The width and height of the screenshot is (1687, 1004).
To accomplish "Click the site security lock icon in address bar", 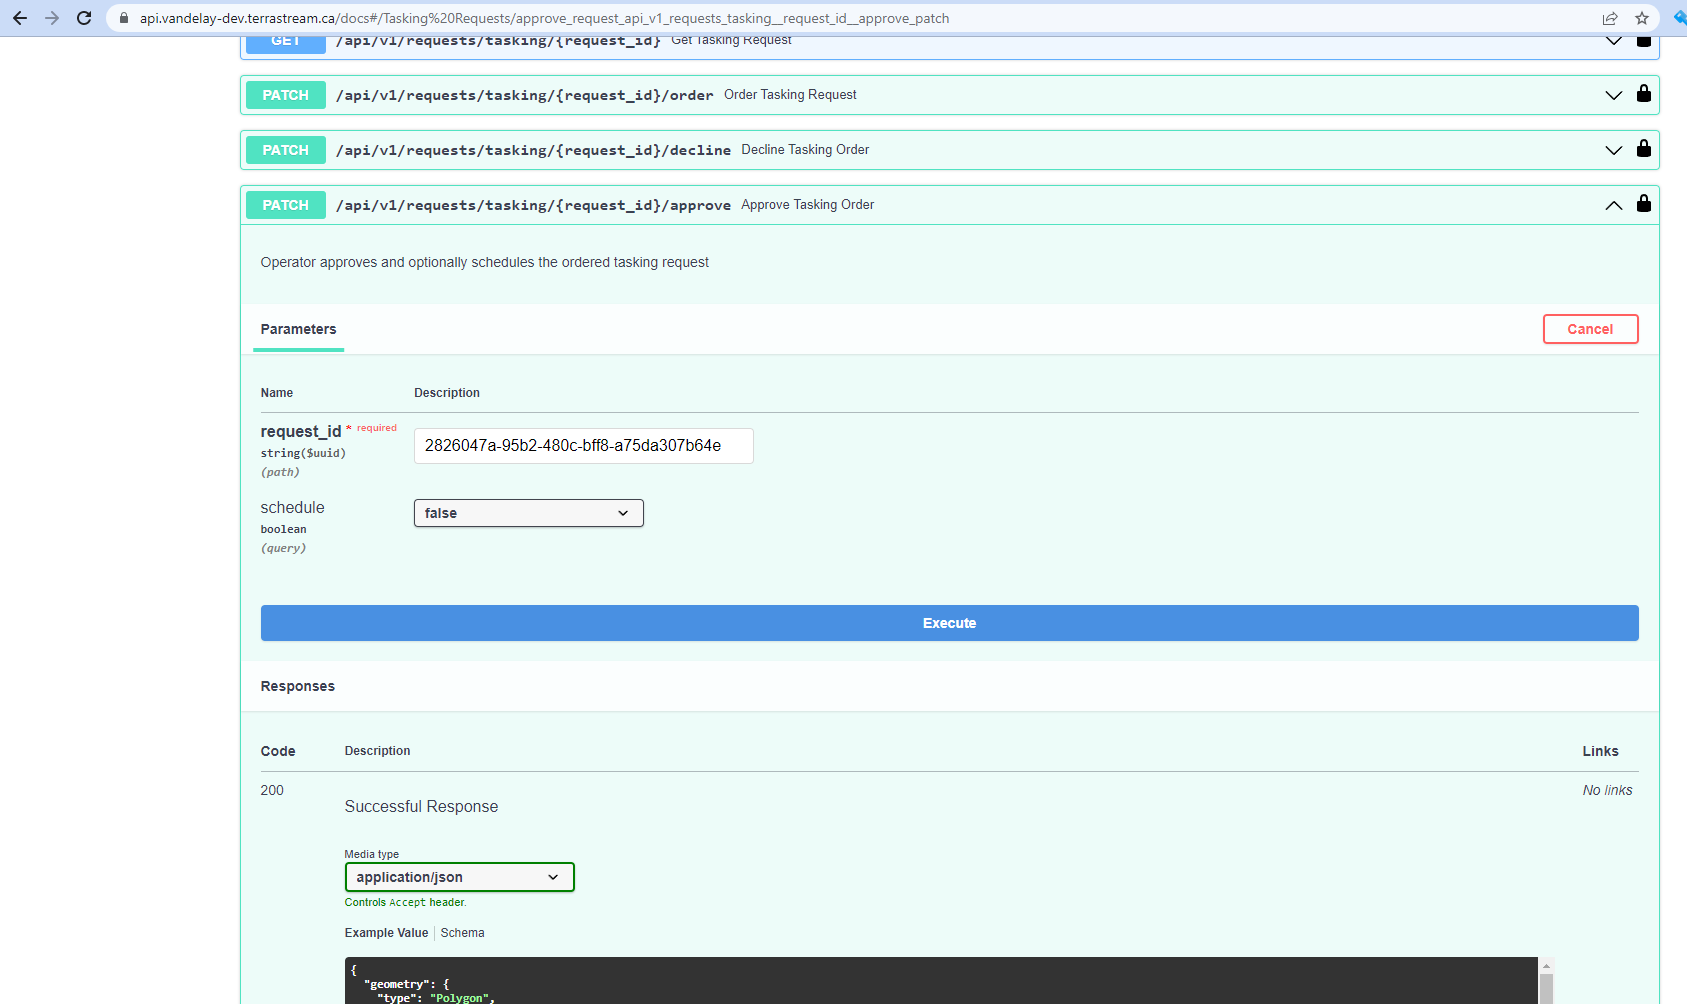I will 124,18.
